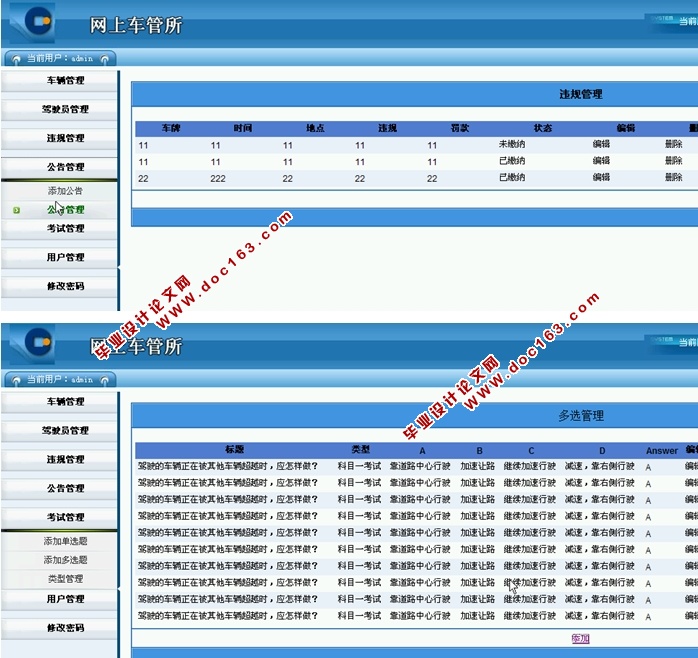The image size is (698, 658).
Task: Click the 未缴纳 status cell
Action: (x=512, y=144)
